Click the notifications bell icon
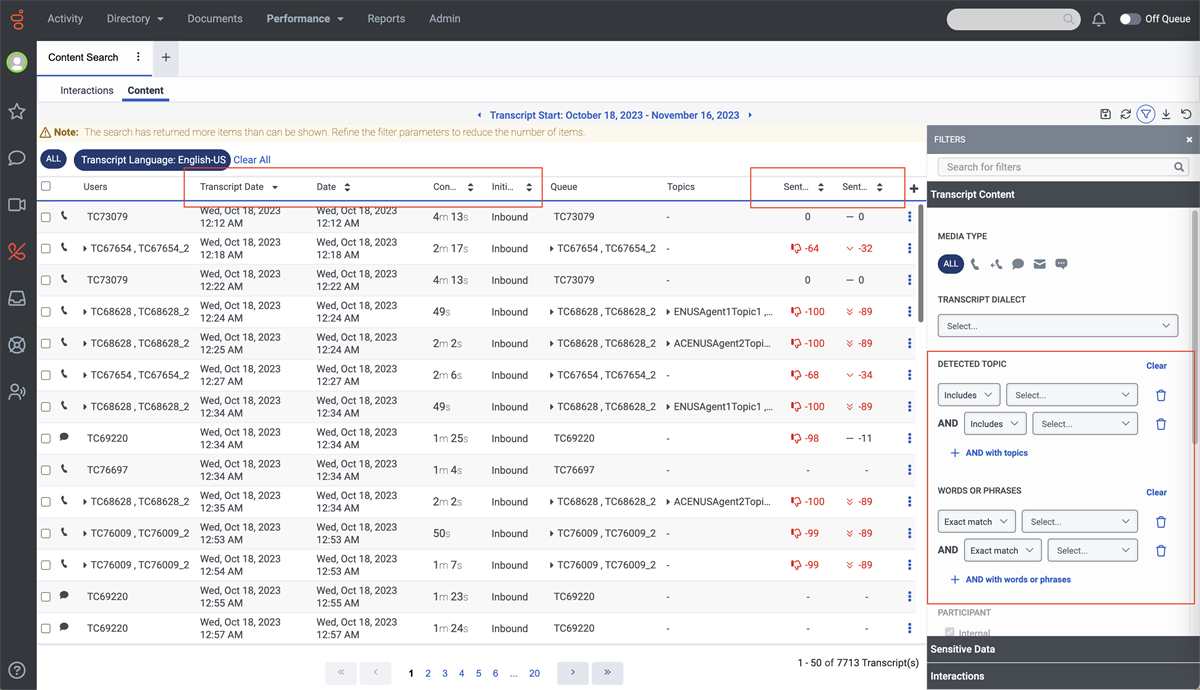This screenshot has width=1200, height=690. pyautogui.click(x=1099, y=19)
